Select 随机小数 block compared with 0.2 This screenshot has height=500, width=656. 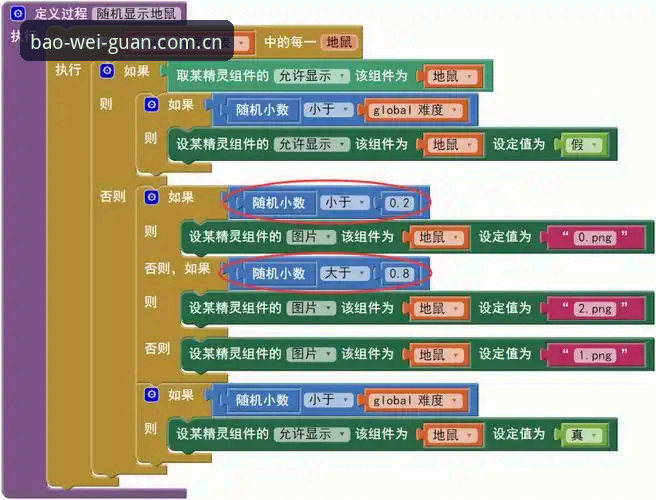(x=278, y=203)
